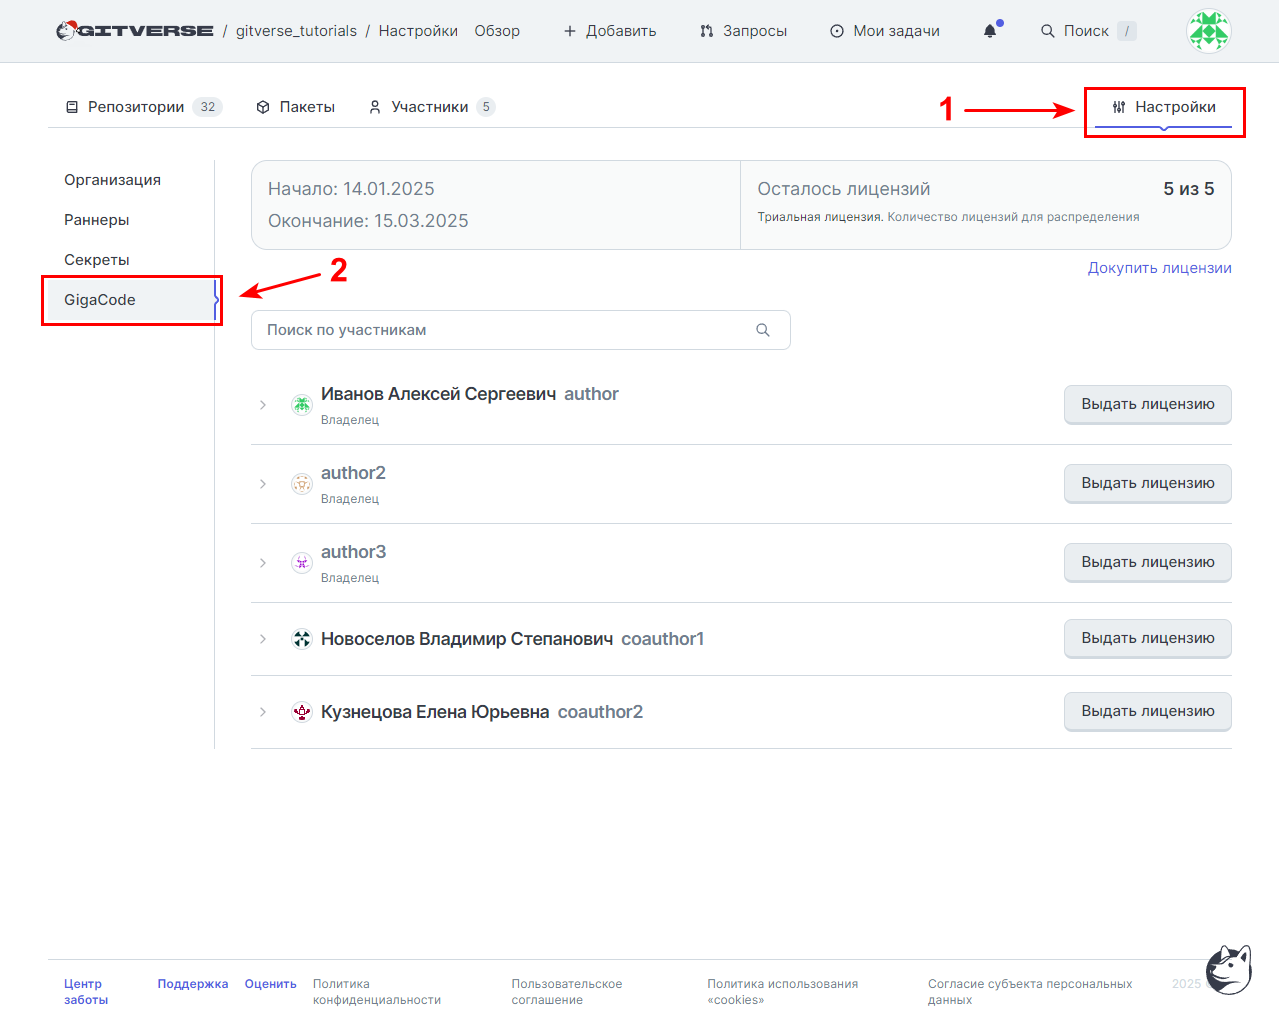Open the Пакеты tab
This screenshot has width=1279, height=1023.
[x=295, y=107]
